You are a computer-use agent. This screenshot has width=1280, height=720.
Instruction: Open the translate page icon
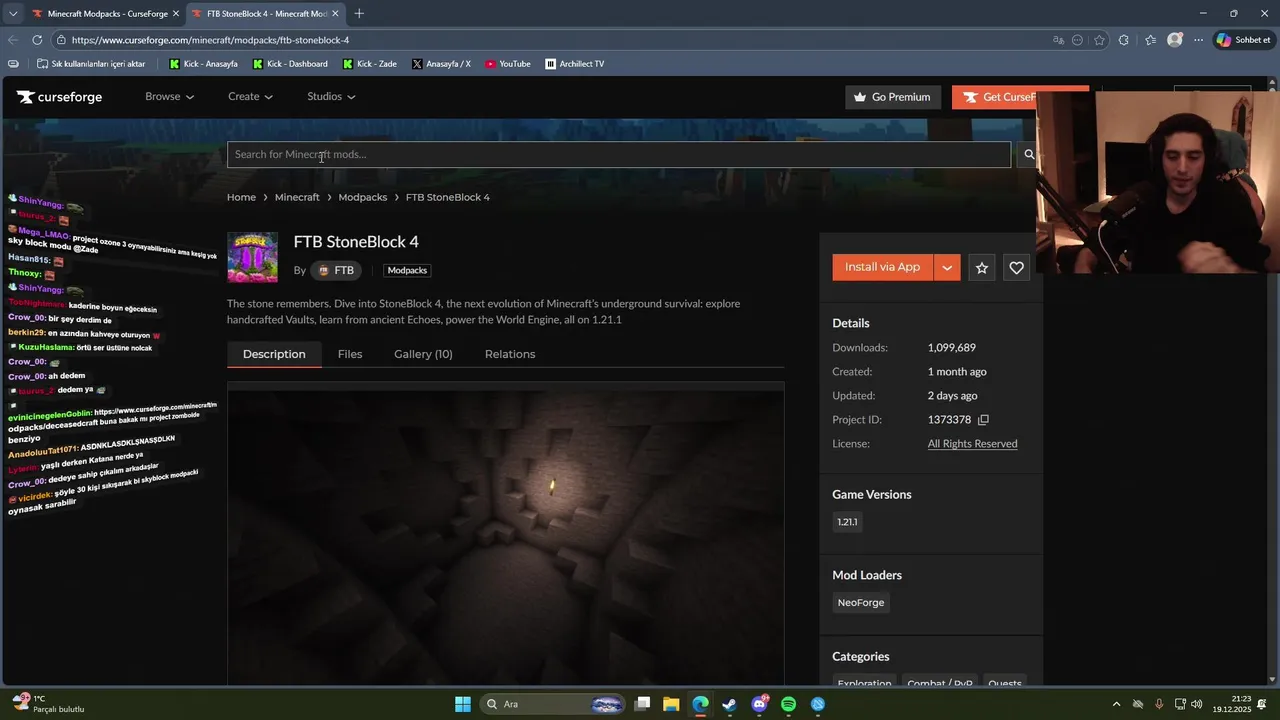[1059, 40]
